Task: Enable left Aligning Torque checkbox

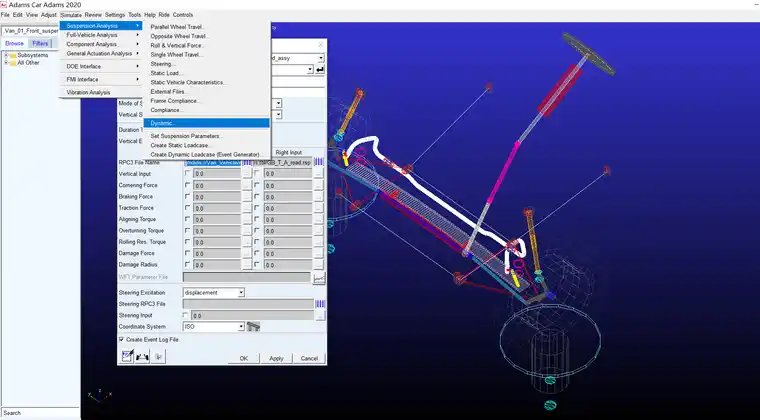Action: [x=188, y=219]
